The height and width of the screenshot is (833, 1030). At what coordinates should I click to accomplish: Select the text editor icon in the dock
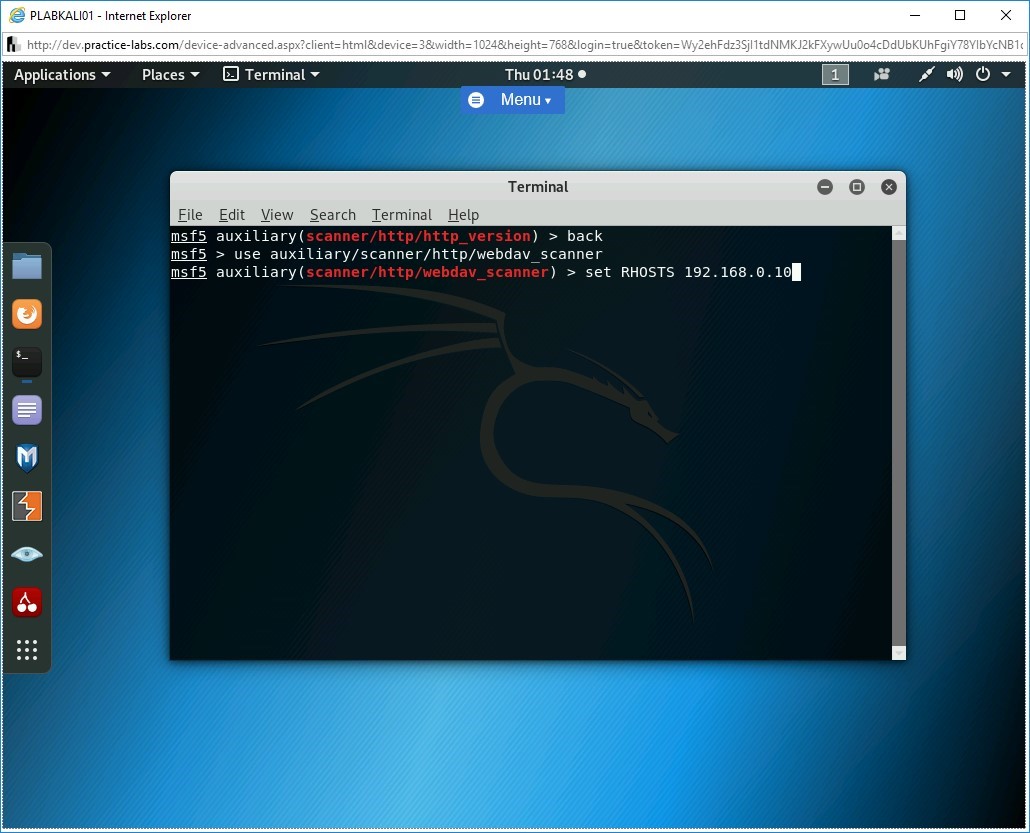point(26,410)
